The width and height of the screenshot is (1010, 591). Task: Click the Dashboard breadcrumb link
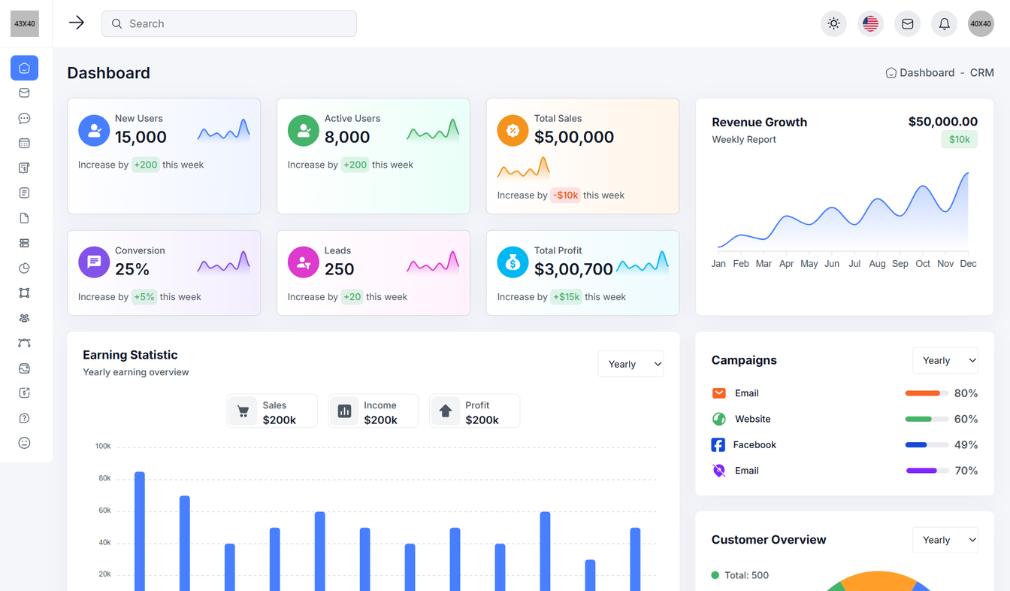pyautogui.click(x=926, y=73)
